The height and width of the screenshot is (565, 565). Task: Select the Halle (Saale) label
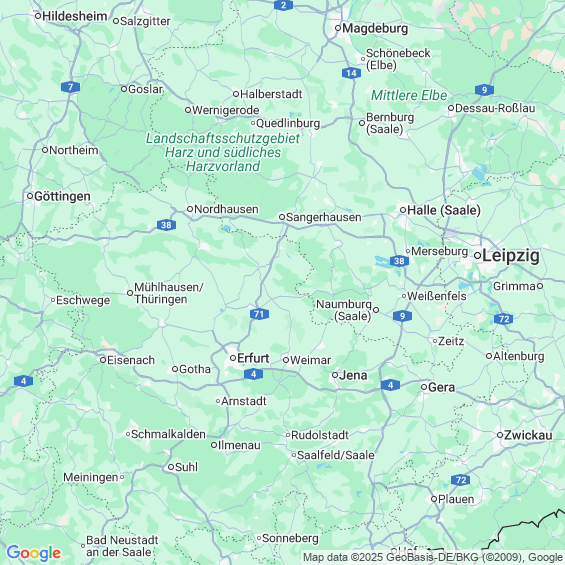click(444, 210)
